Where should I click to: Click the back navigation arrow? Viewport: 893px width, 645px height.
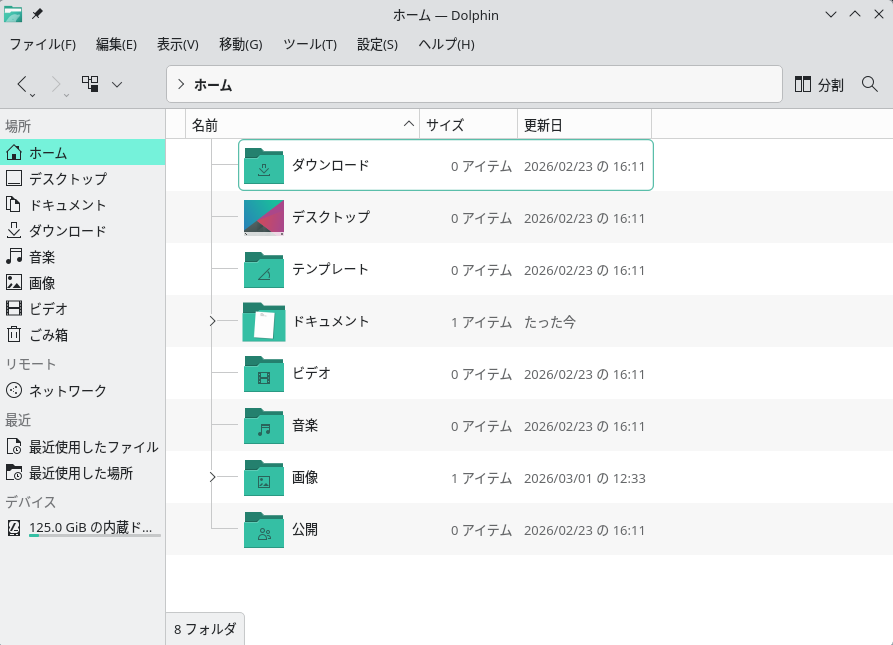click(23, 85)
